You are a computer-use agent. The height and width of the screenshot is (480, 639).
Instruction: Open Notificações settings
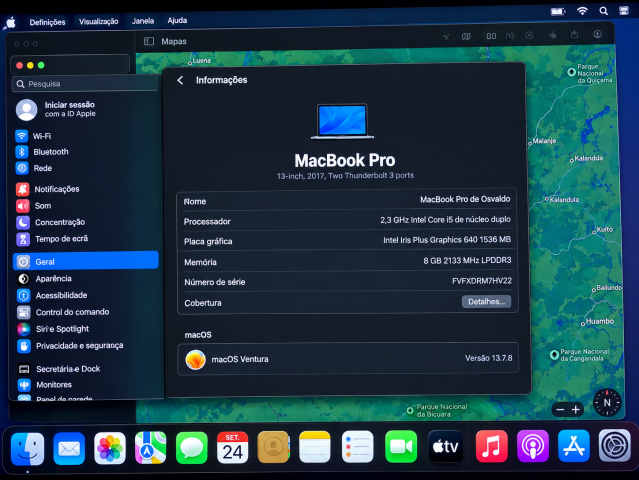[48, 189]
